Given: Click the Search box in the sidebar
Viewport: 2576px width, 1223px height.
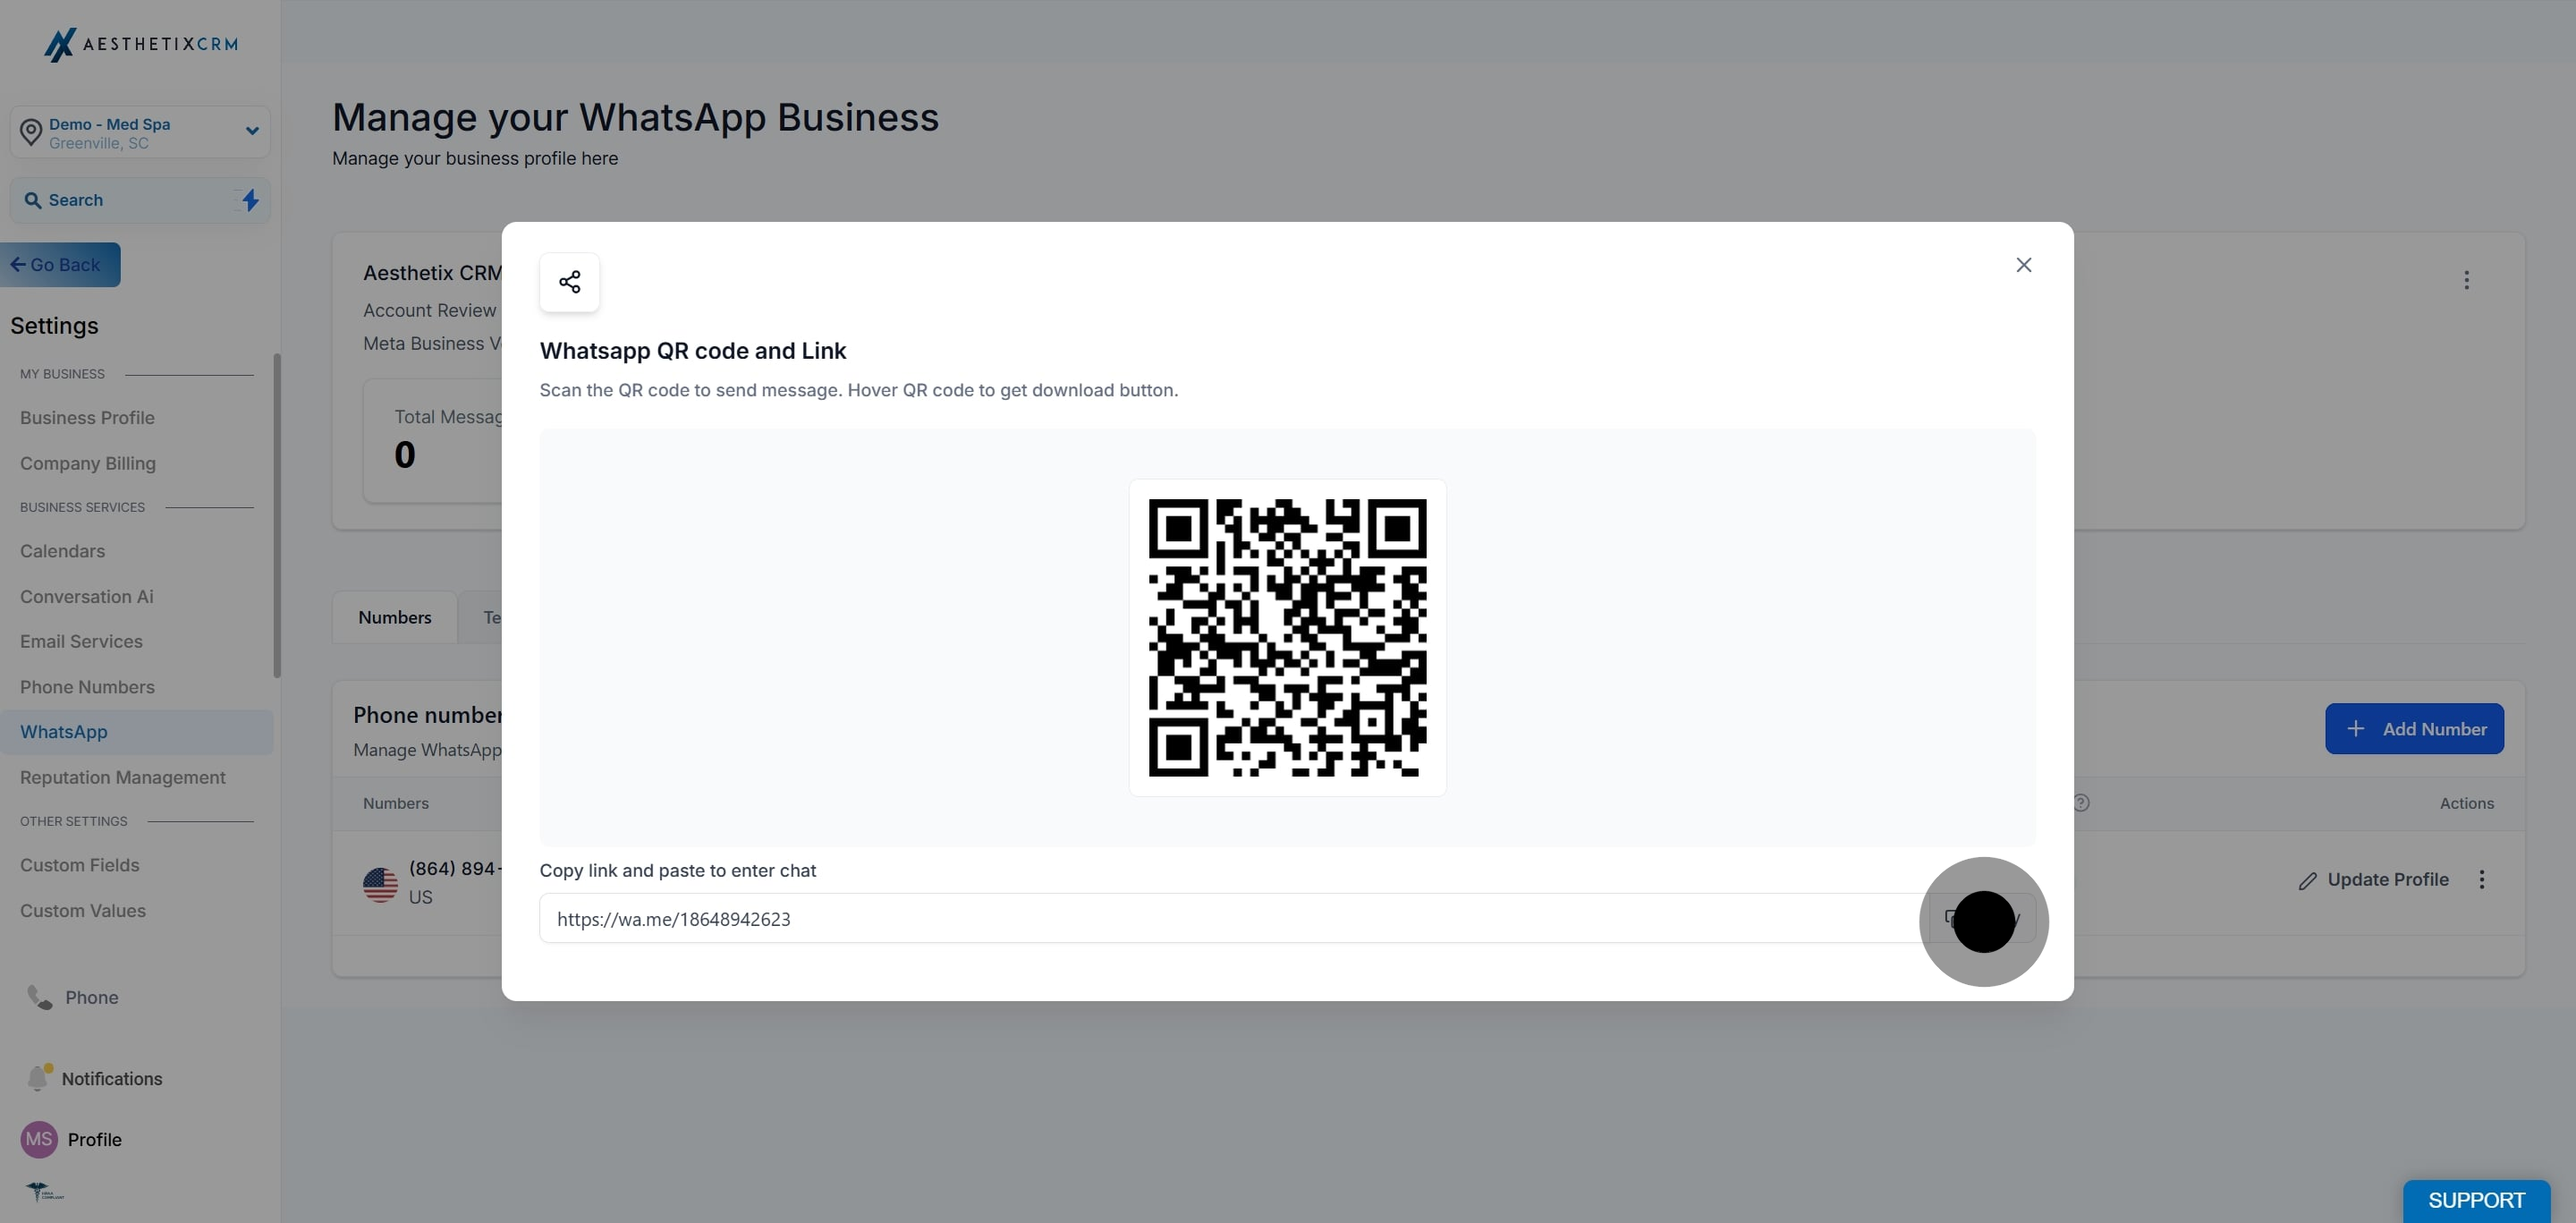Looking at the screenshot, I should point(140,200).
